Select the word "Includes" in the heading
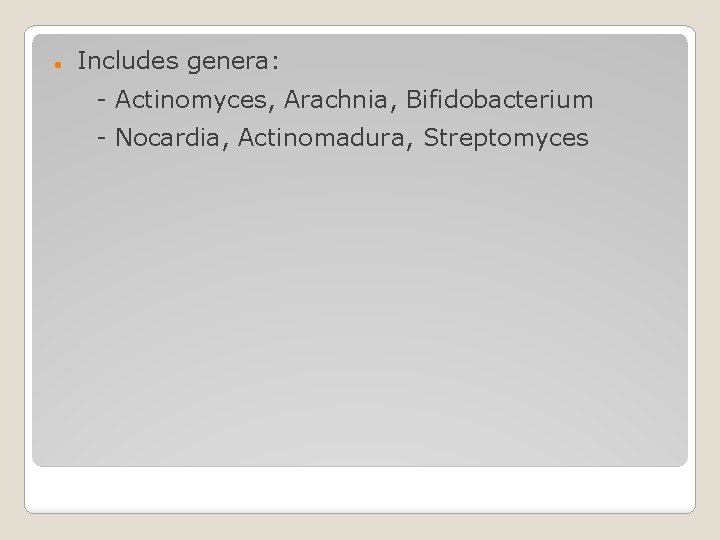 click(x=128, y=60)
